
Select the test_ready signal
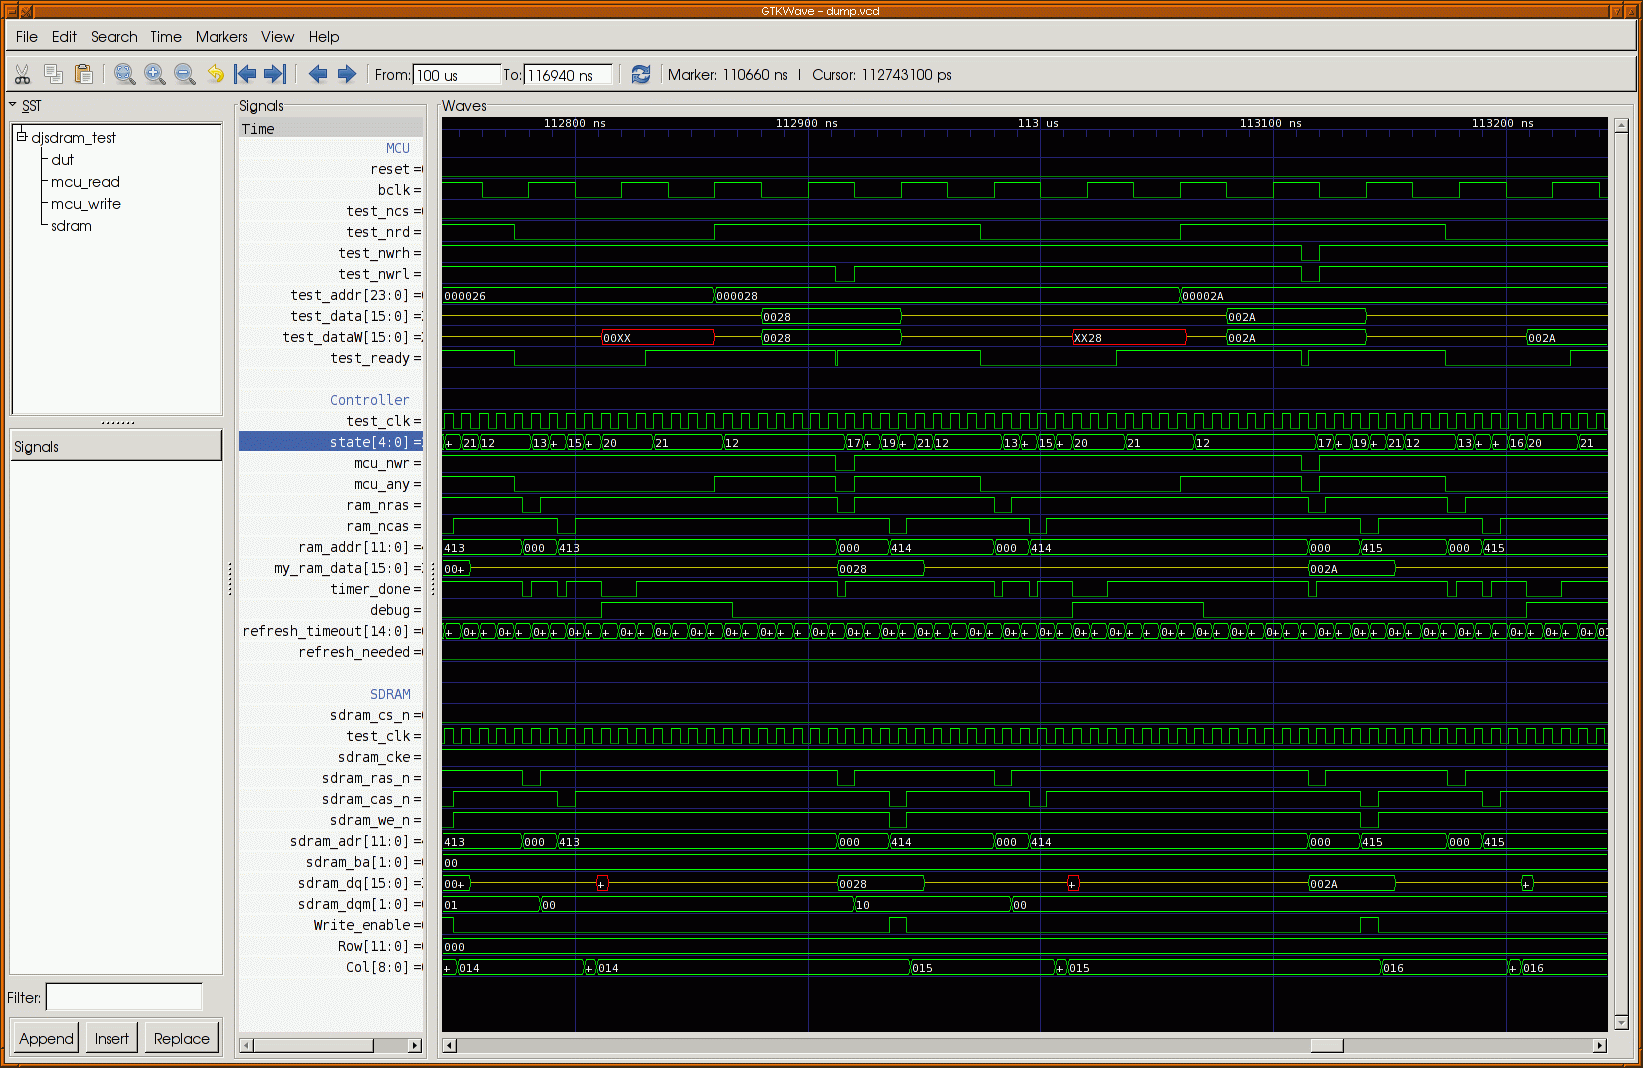coord(370,358)
